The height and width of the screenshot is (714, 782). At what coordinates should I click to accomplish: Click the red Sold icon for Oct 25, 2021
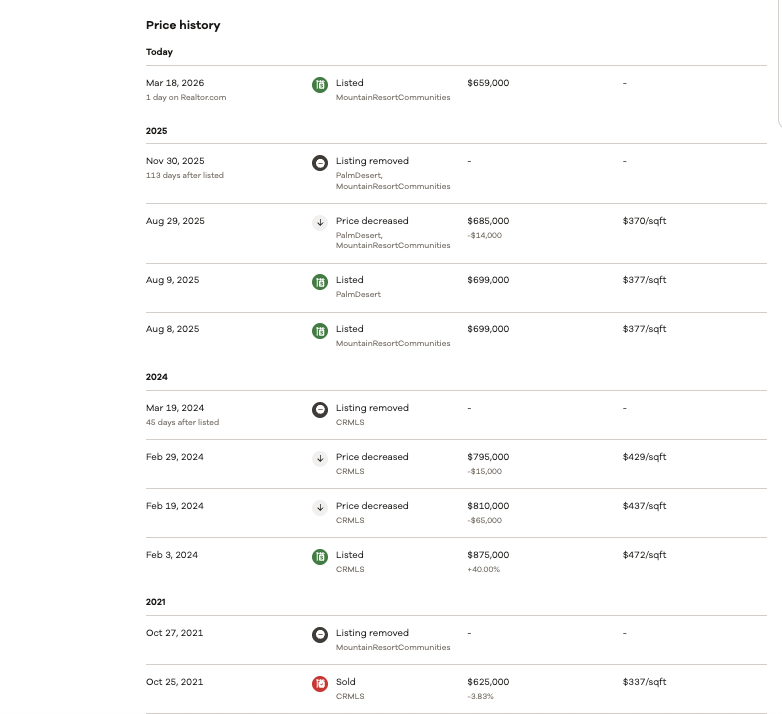click(x=320, y=684)
